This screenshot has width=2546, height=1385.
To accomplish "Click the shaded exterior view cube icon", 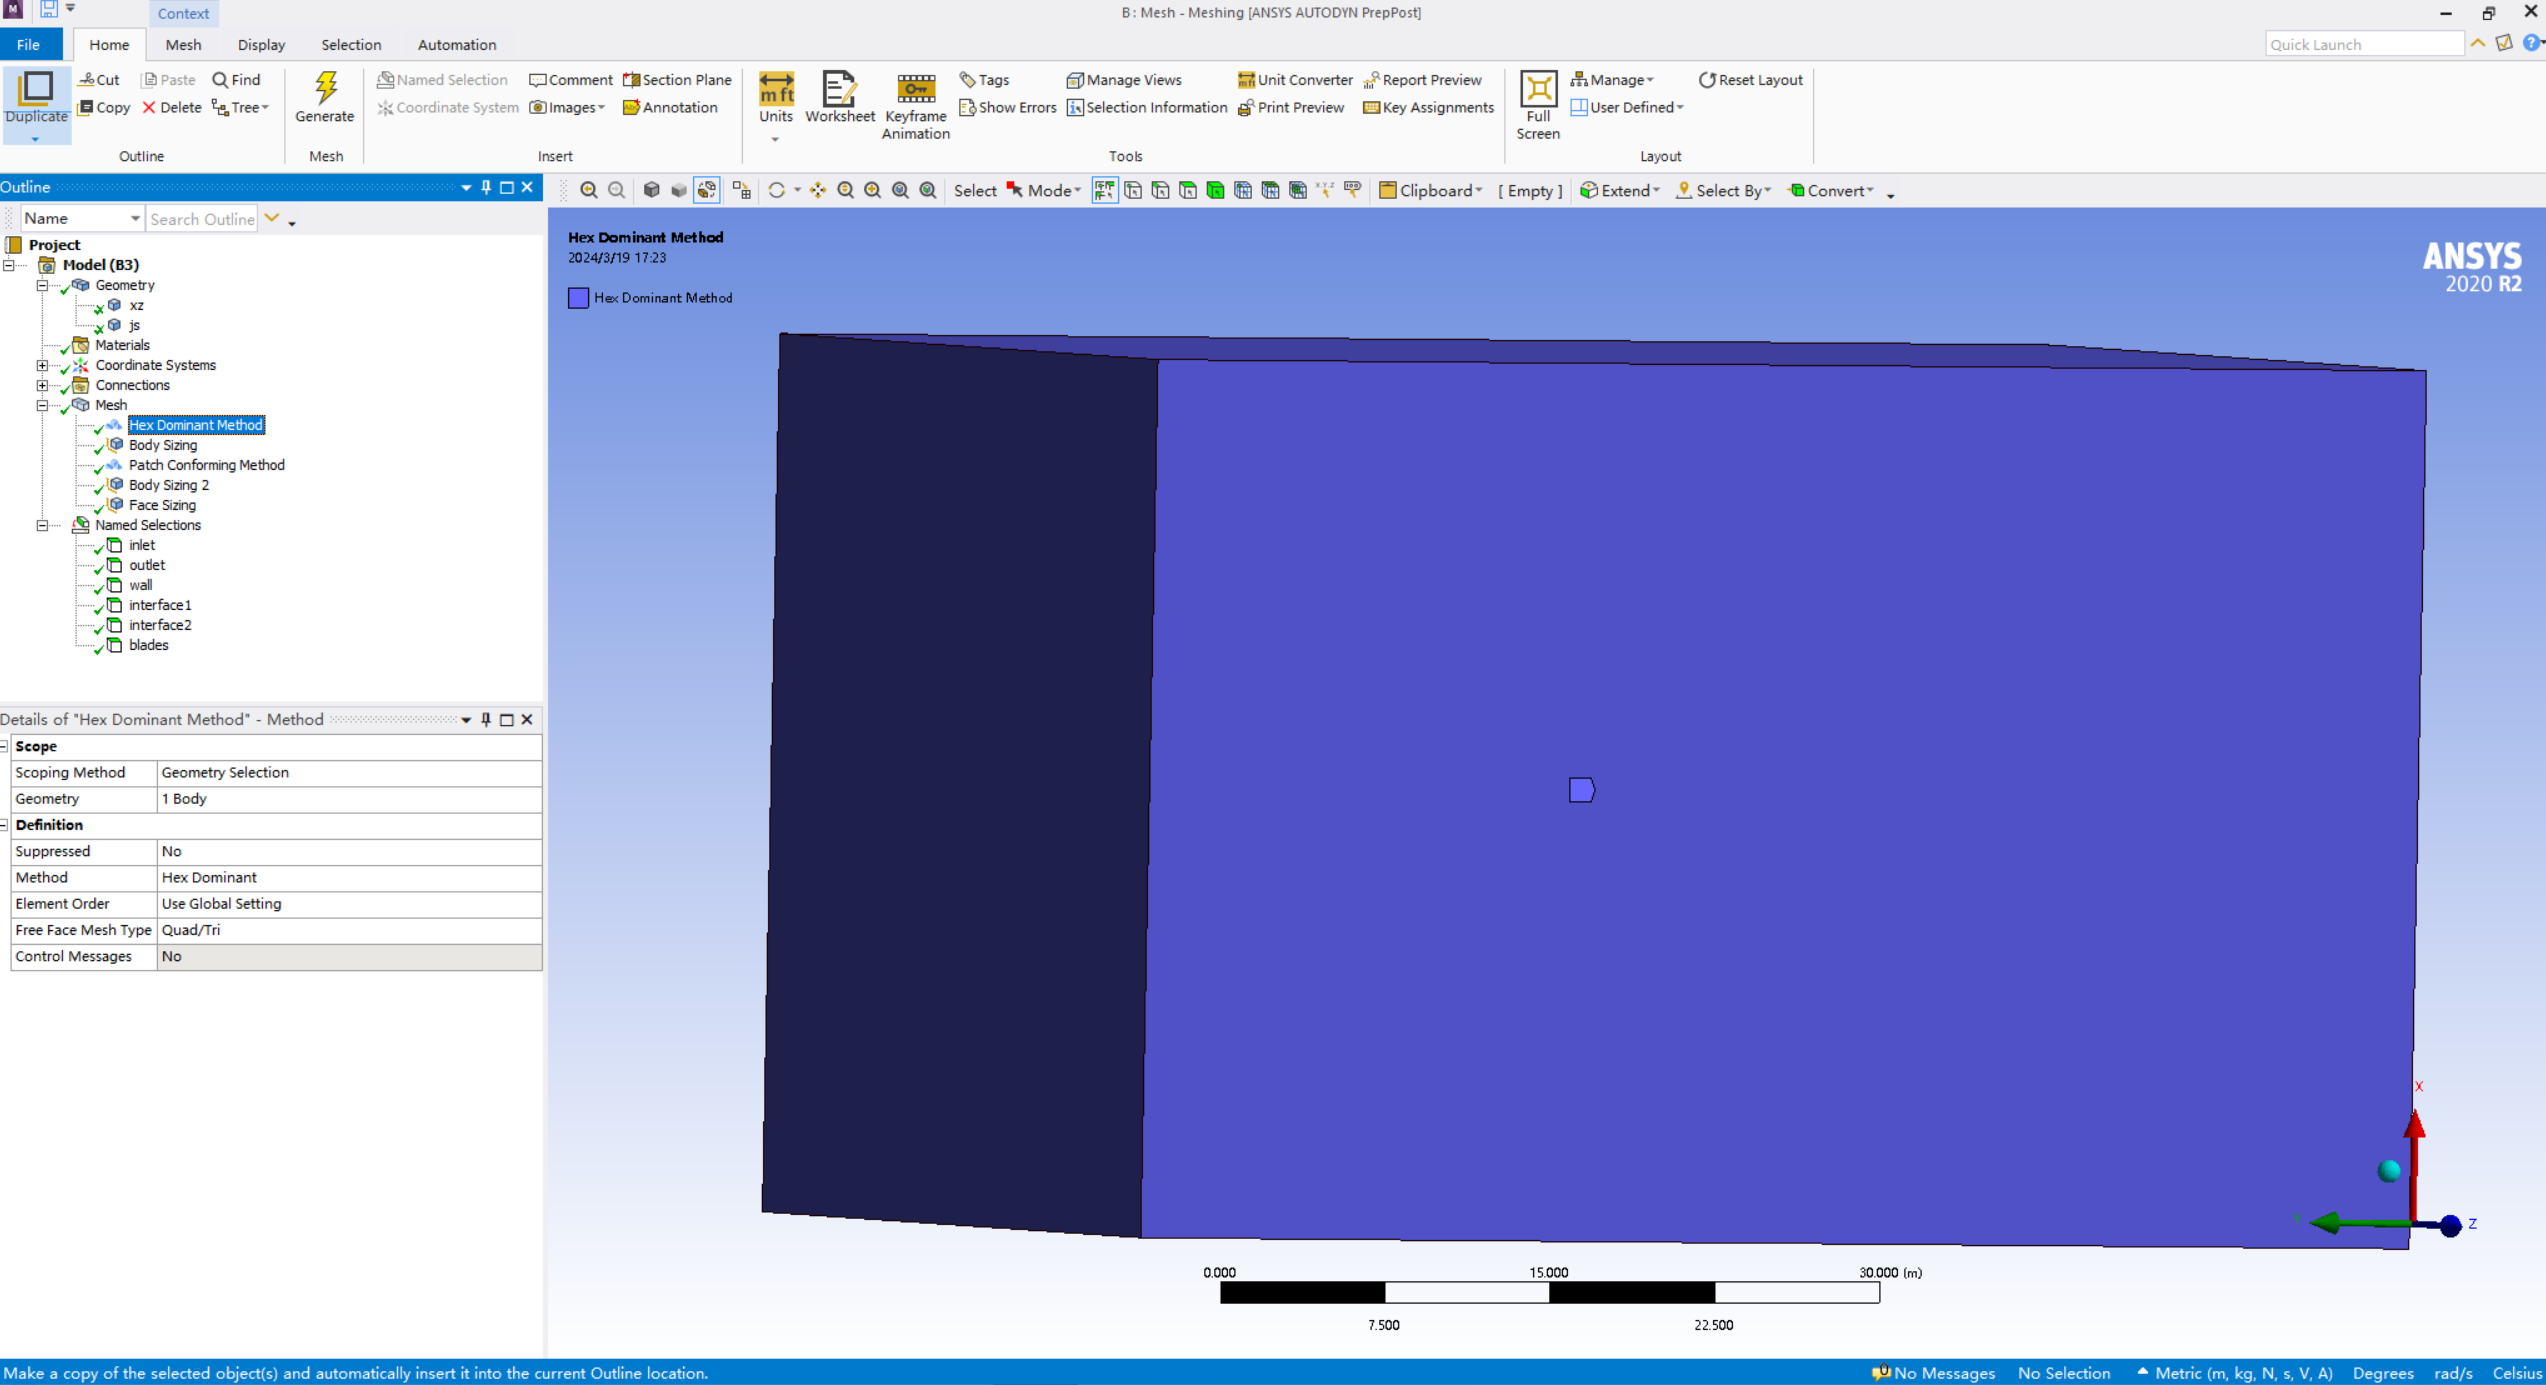I will tap(651, 190).
